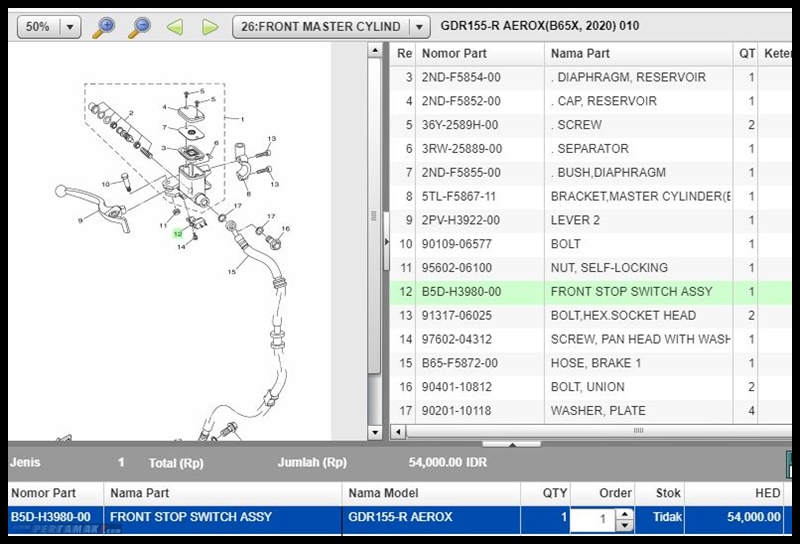Go to previous diagram with left arrow
The height and width of the screenshot is (544, 800).
[175, 27]
